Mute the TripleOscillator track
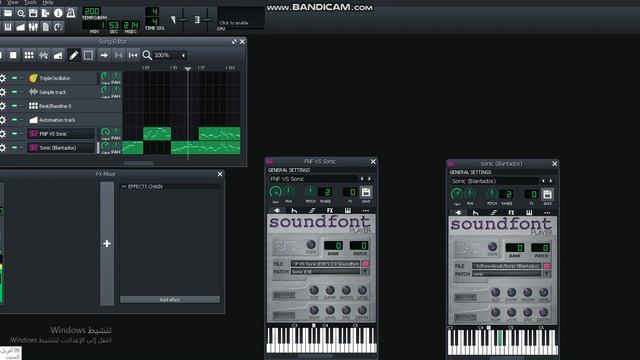 tap(14, 78)
